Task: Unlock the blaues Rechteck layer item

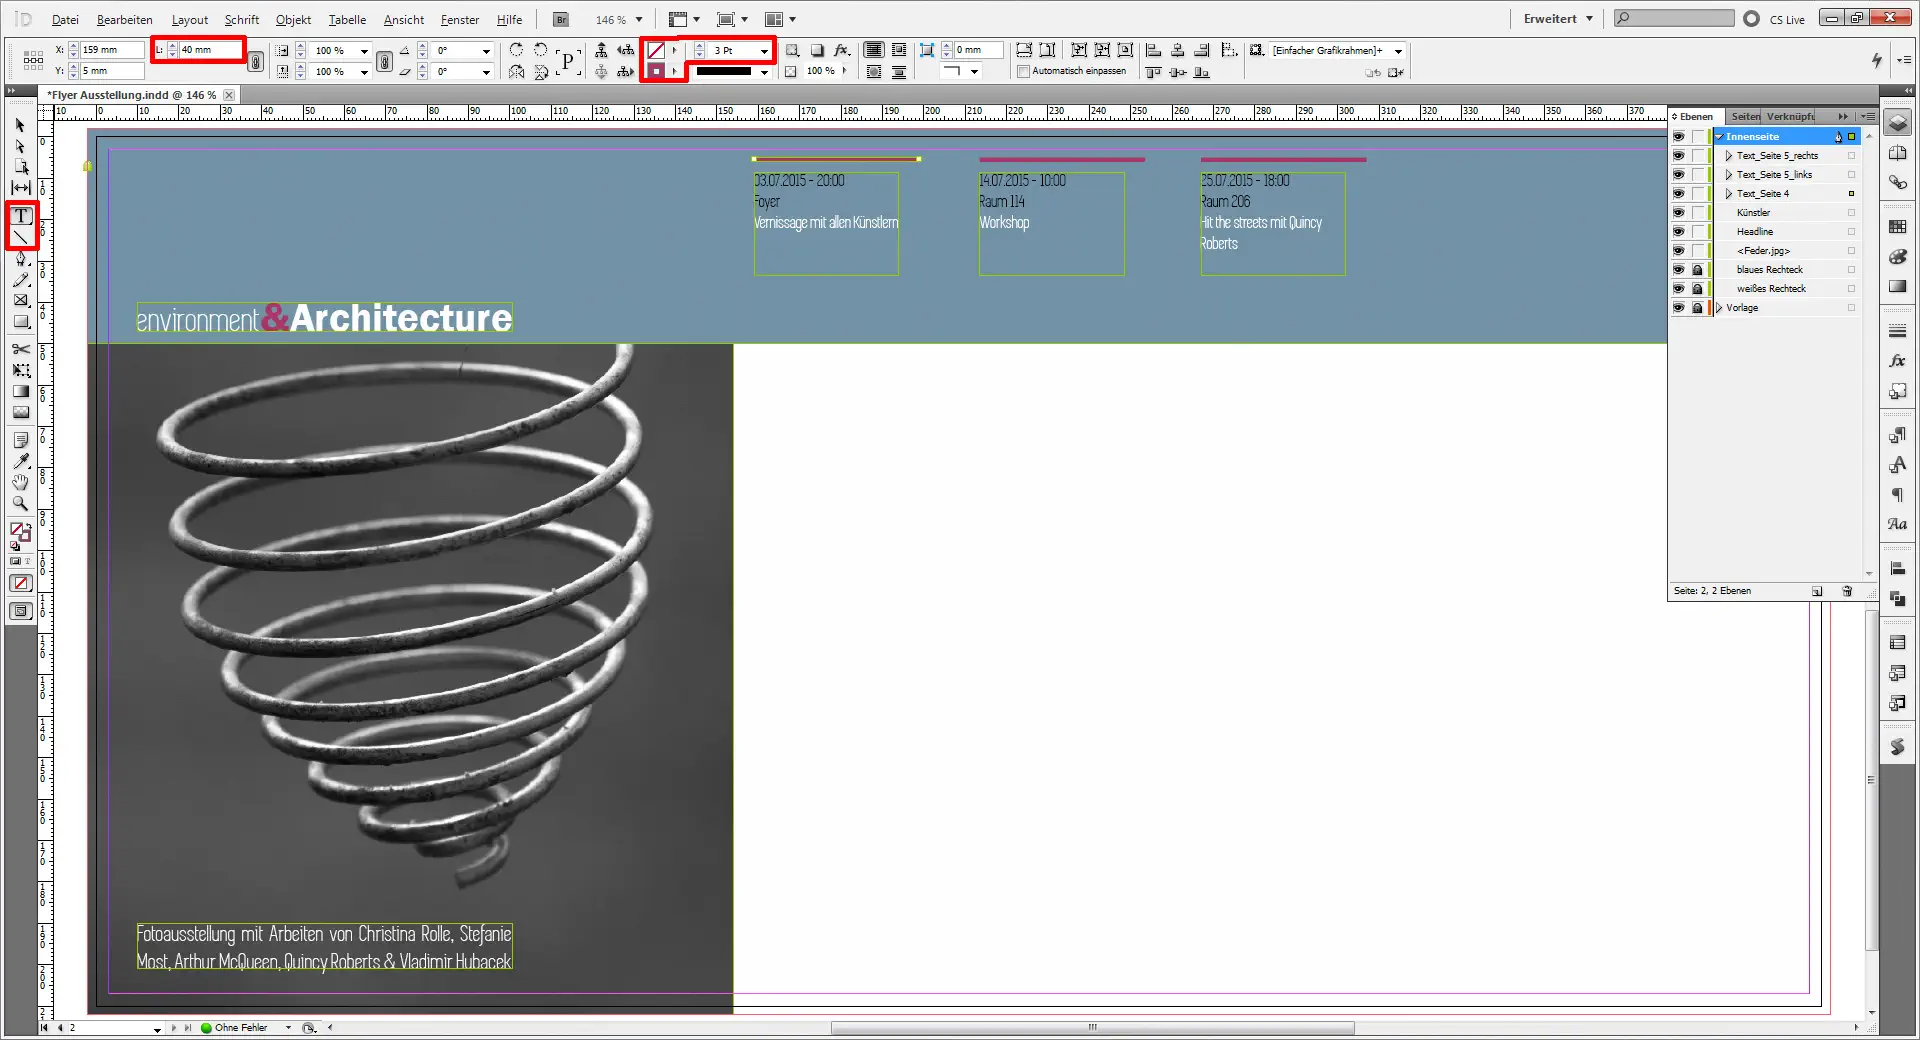Action: 1697,270
